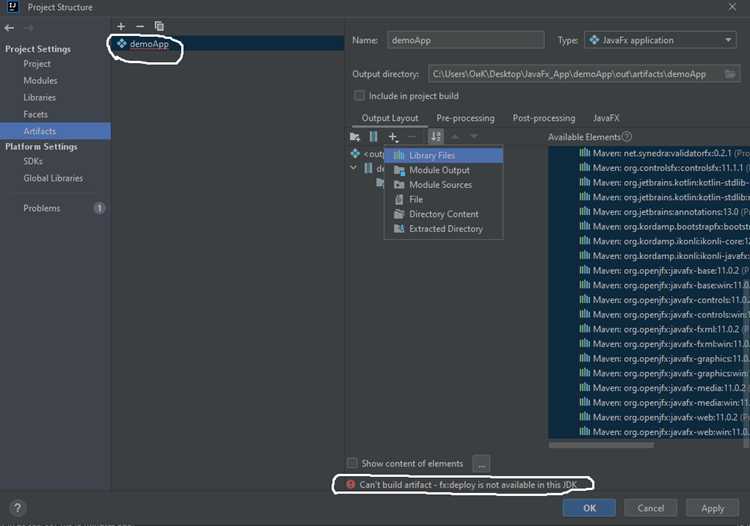Click the add copy-of plus button
Screen dimensions: 750x526
[393, 137]
